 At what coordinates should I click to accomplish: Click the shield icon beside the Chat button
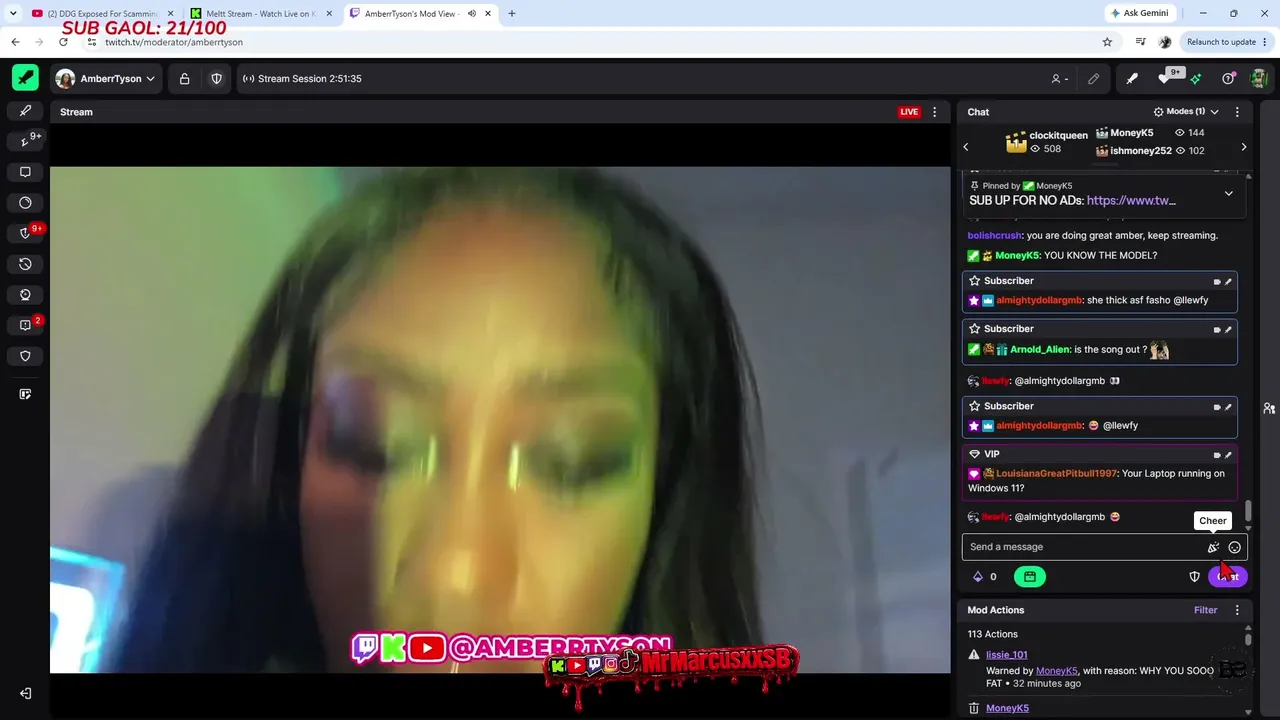(1194, 576)
